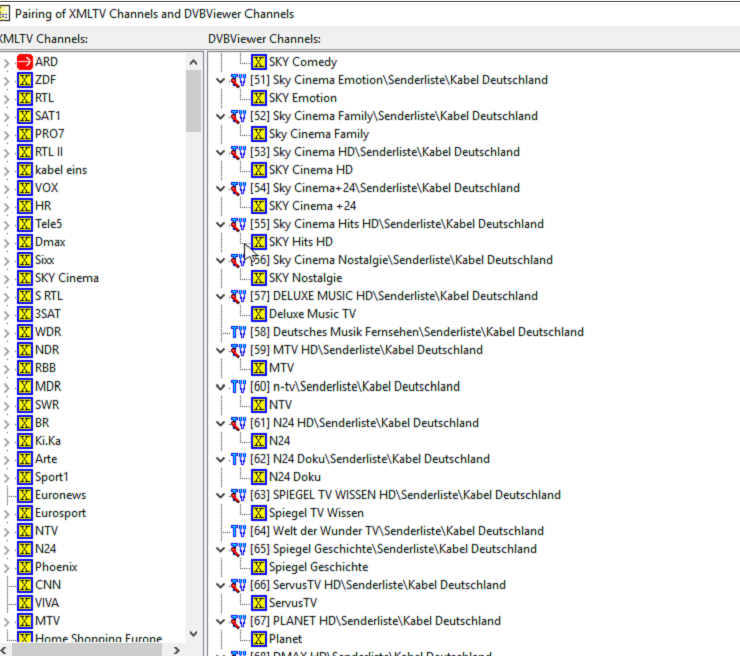This screenshot has height=656, width=740.
Task: Select the Ki.Ka channel entry
Action: (48, 441)
